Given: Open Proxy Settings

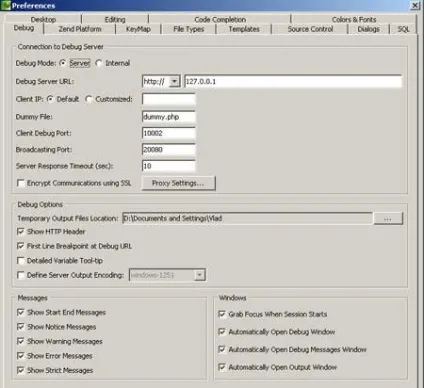Looking at the screenshot, I should tap(178, 183).
